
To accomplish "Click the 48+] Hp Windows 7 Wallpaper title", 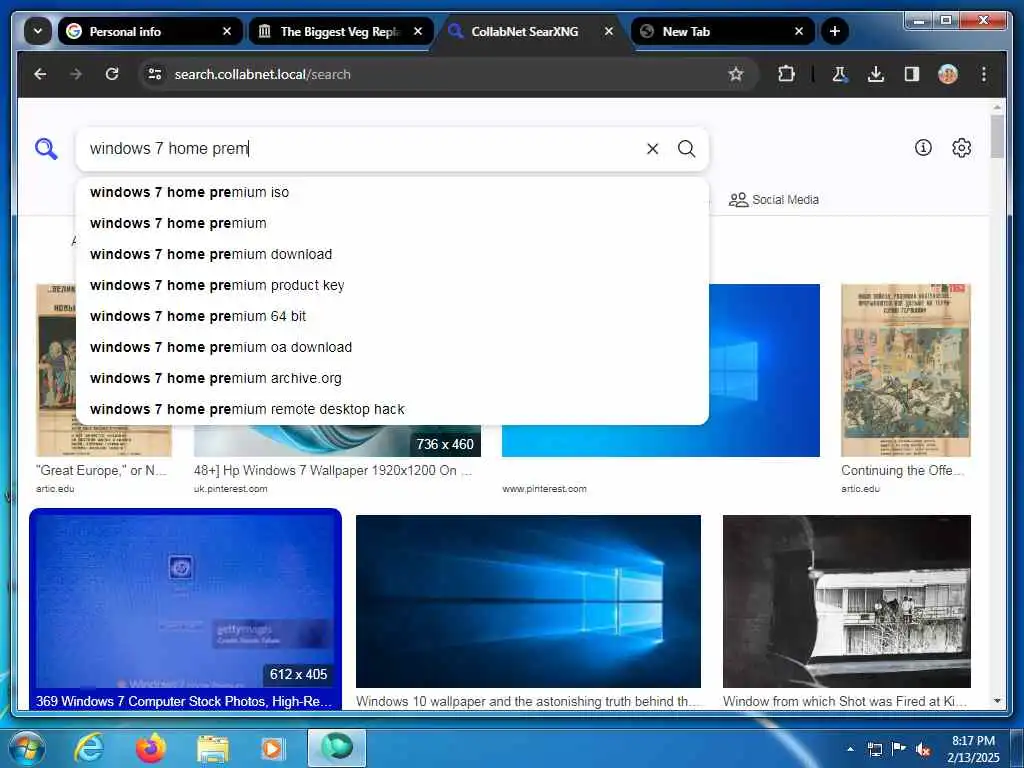I will click(x=333, y=470).
